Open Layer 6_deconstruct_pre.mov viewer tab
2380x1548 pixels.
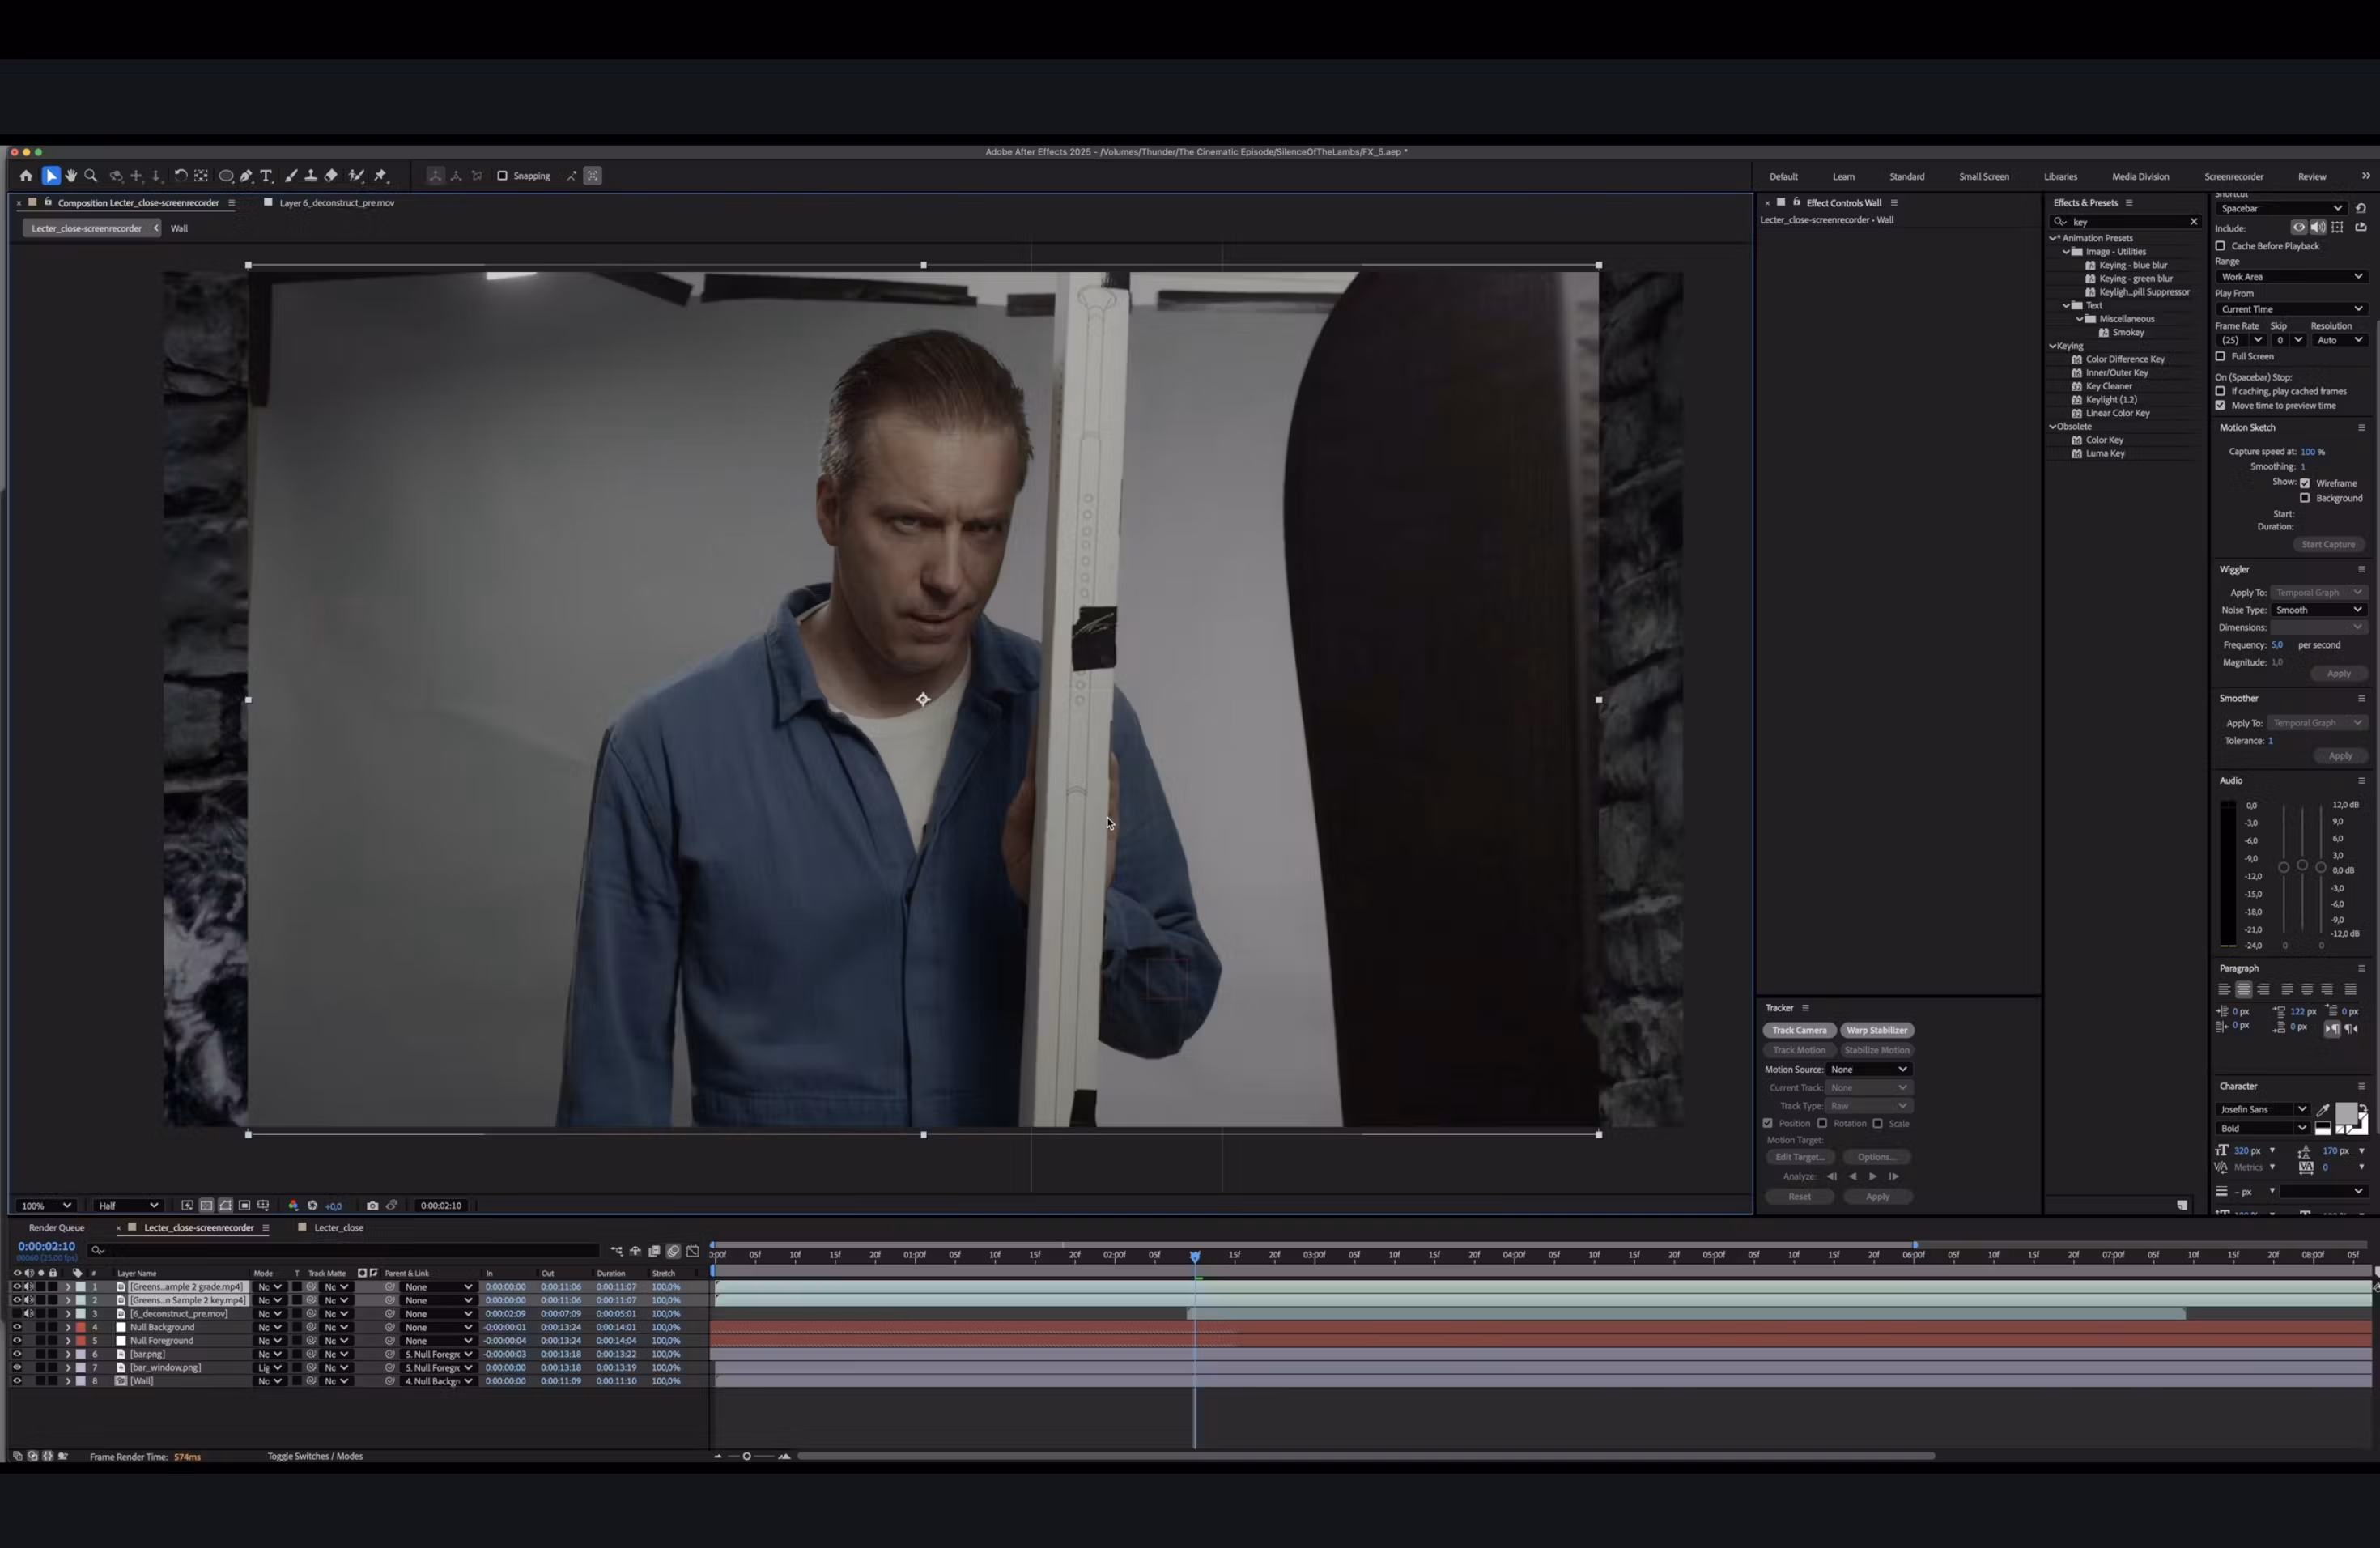pyautogui.click(x=337, y=202)
